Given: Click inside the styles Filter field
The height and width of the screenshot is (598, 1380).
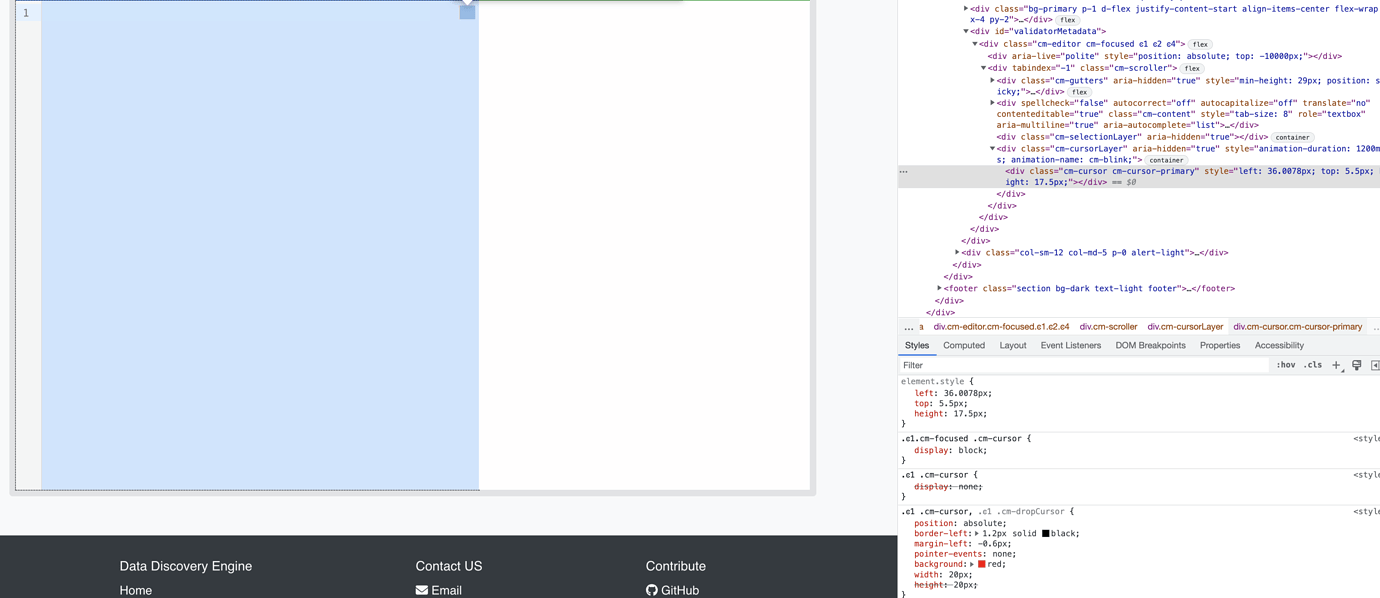Looking at the screenshot, I should pos(1000,365).
